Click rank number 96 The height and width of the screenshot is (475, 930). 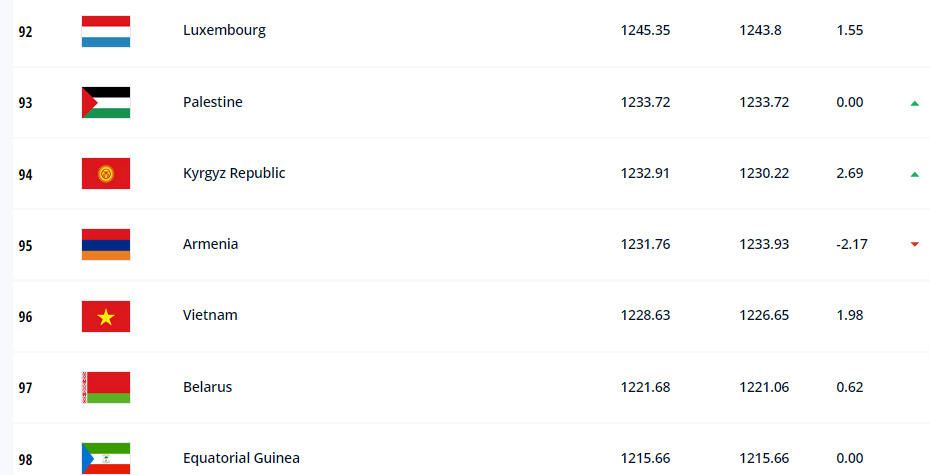tap(25, 316)
